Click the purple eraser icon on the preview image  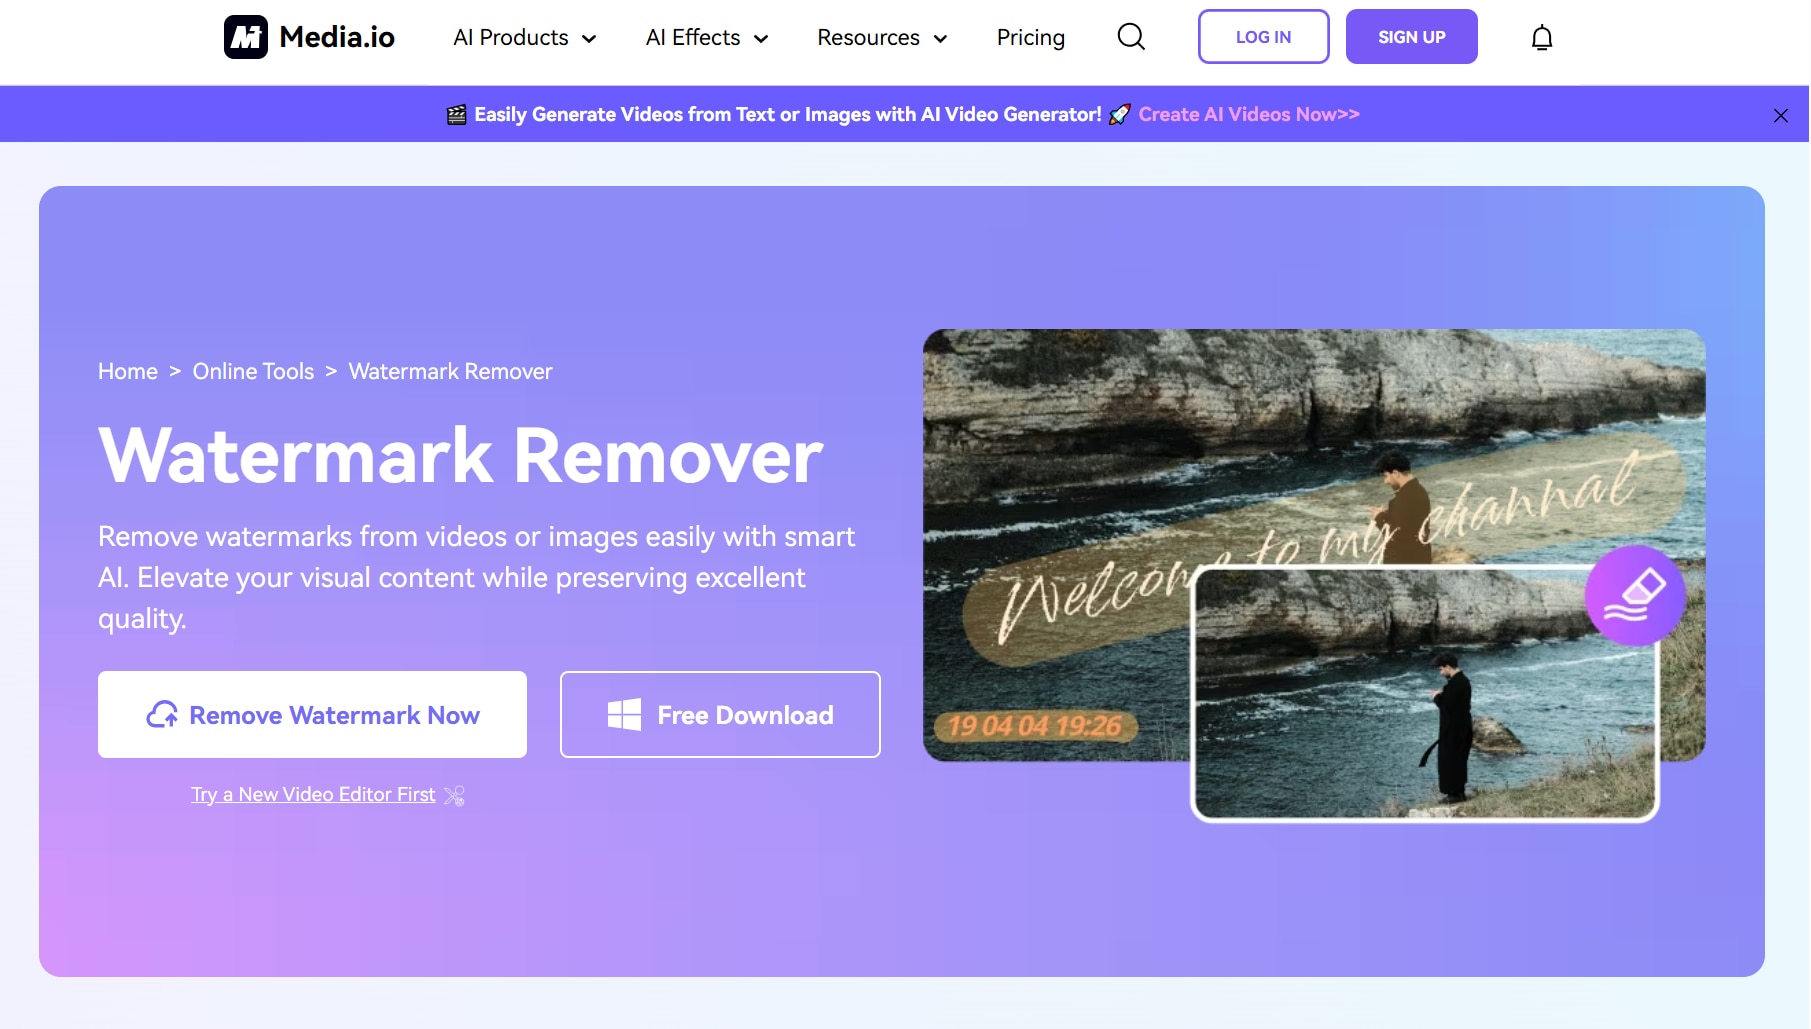(x=1634, y=595)
